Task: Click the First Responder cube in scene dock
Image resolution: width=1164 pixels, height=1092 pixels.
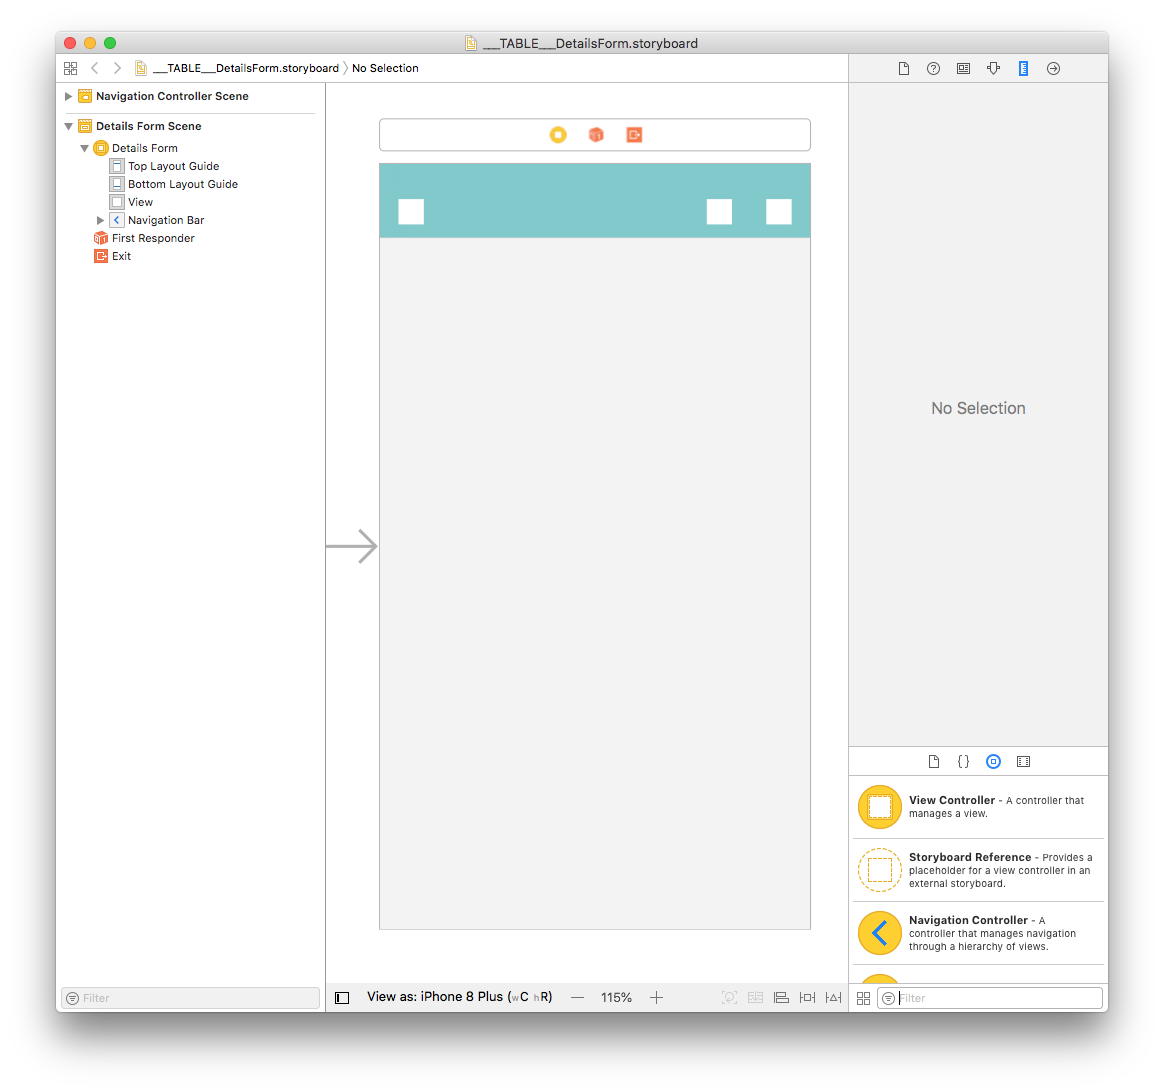Action: [x=596, y=135]
